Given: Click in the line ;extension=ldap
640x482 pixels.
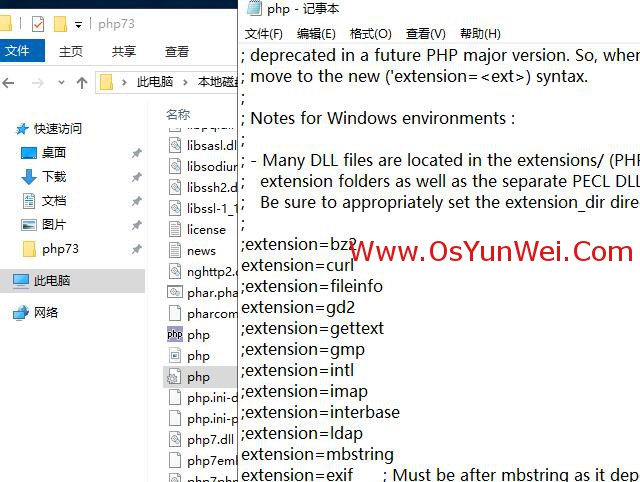Looking at the screenshot, I should pos(302,433).
